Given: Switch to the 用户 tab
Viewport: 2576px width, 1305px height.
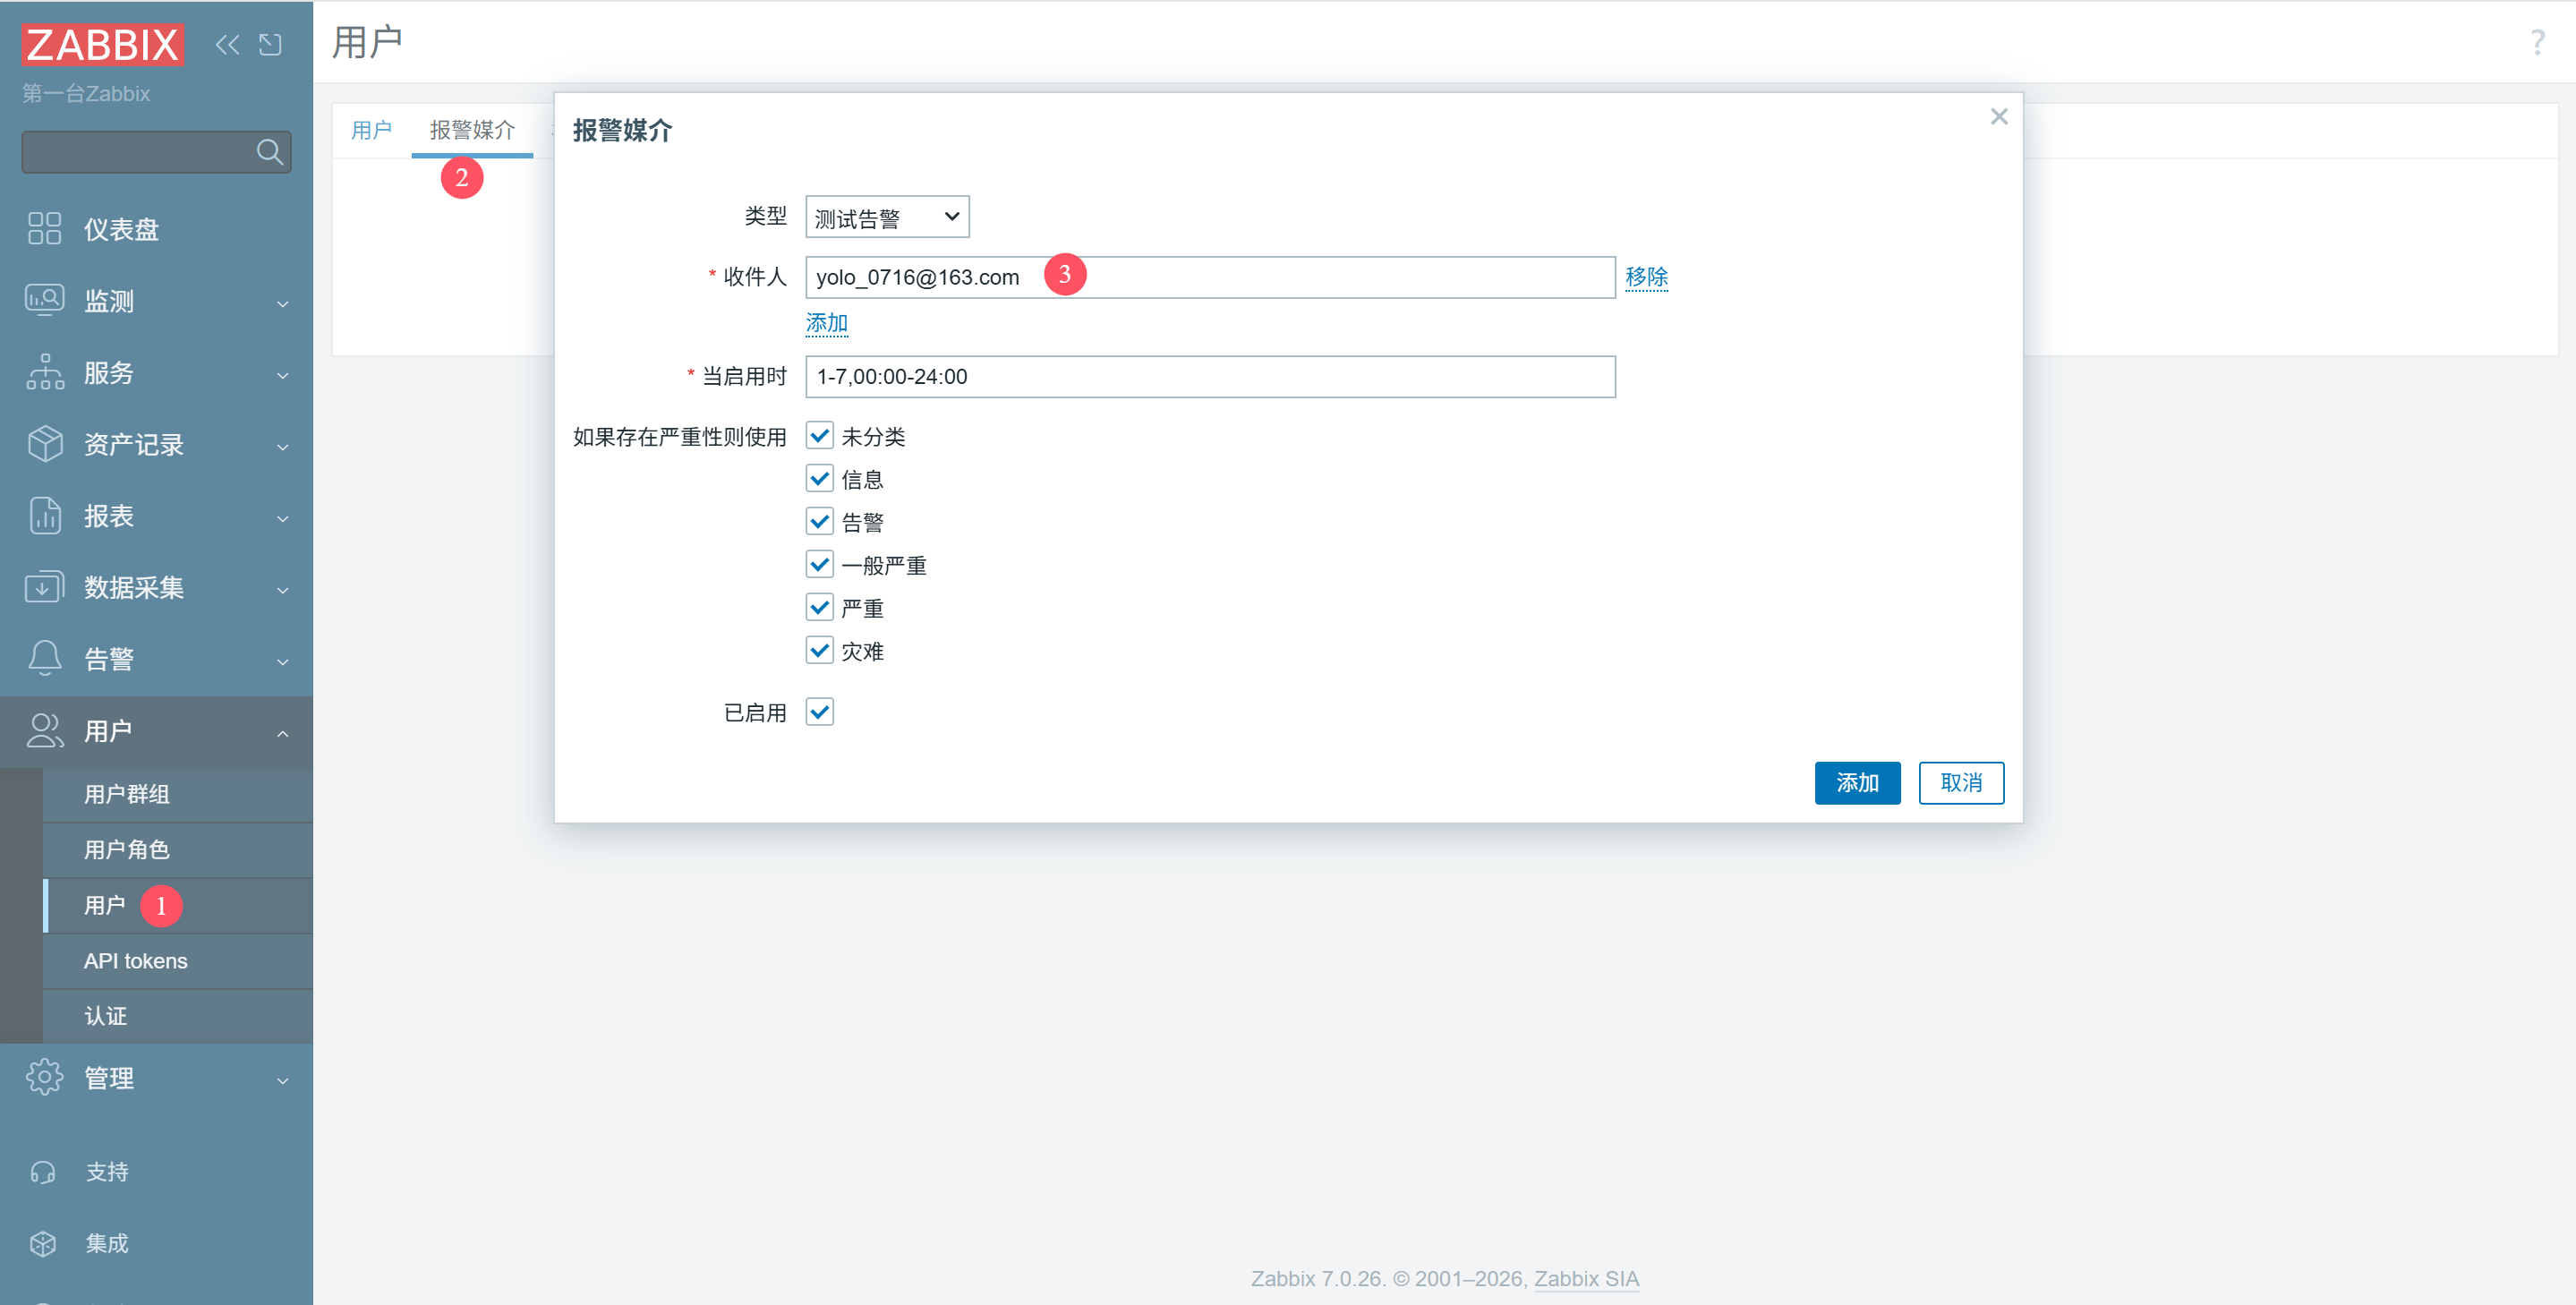Looking at the screenshot, I should click(x=371, y=130).
